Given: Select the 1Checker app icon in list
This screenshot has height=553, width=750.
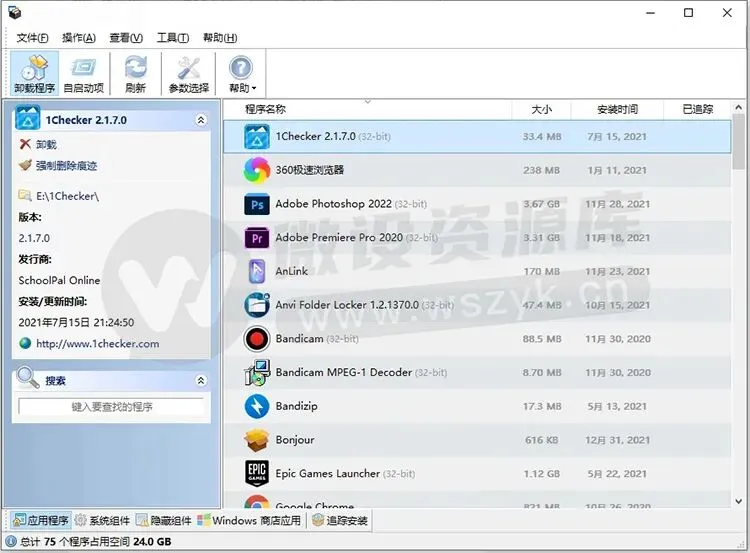Looking at the screenshot, I should tap(257, 137).
